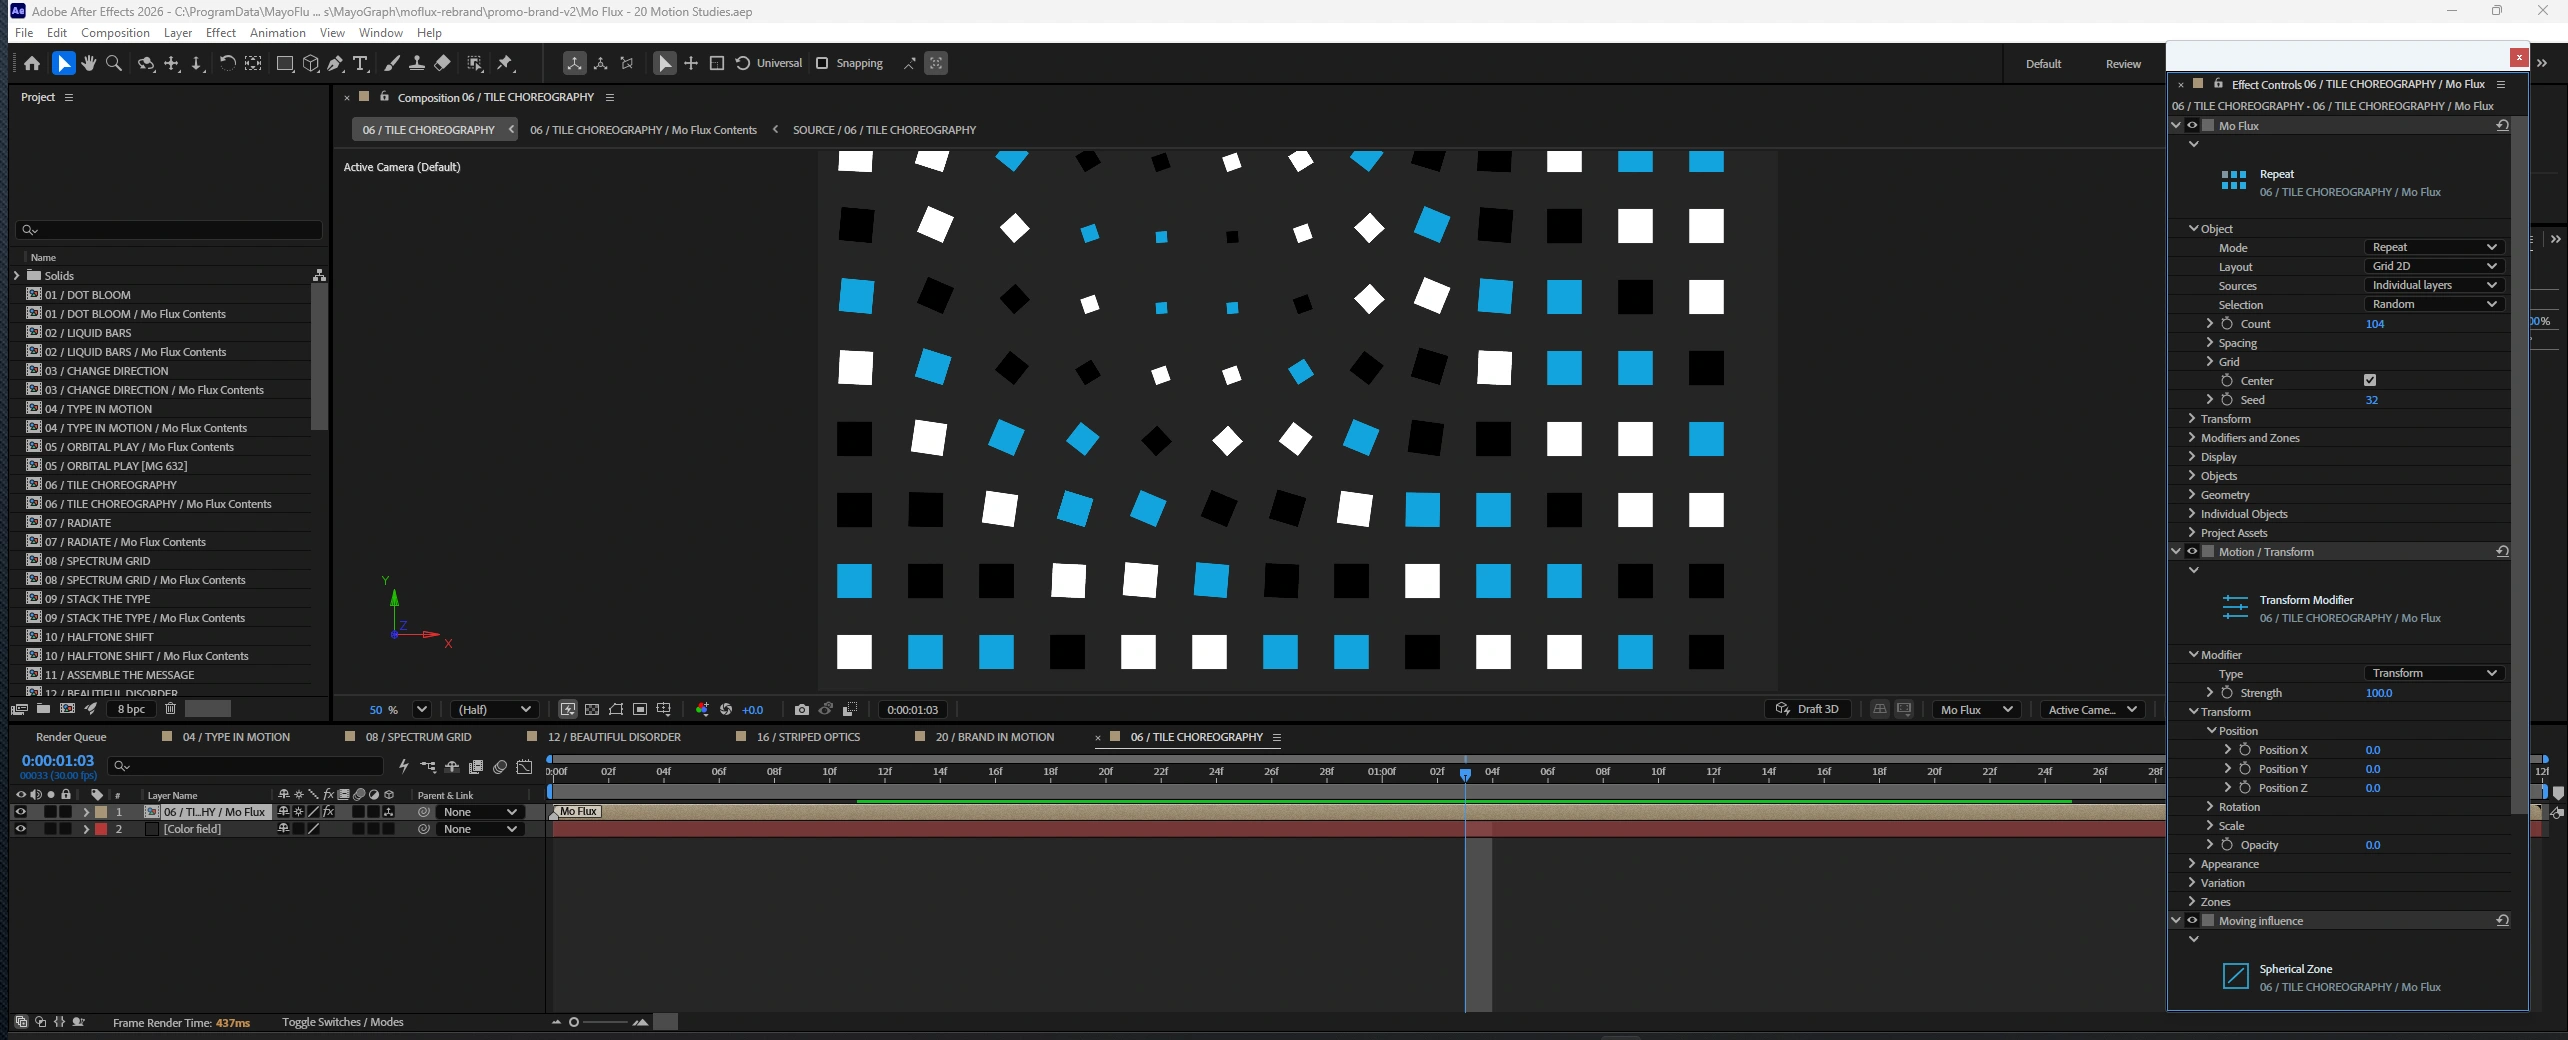This screenshot has width=2568, height=1040.
Task: Select the Review workspace
Action: (2123, 64)
